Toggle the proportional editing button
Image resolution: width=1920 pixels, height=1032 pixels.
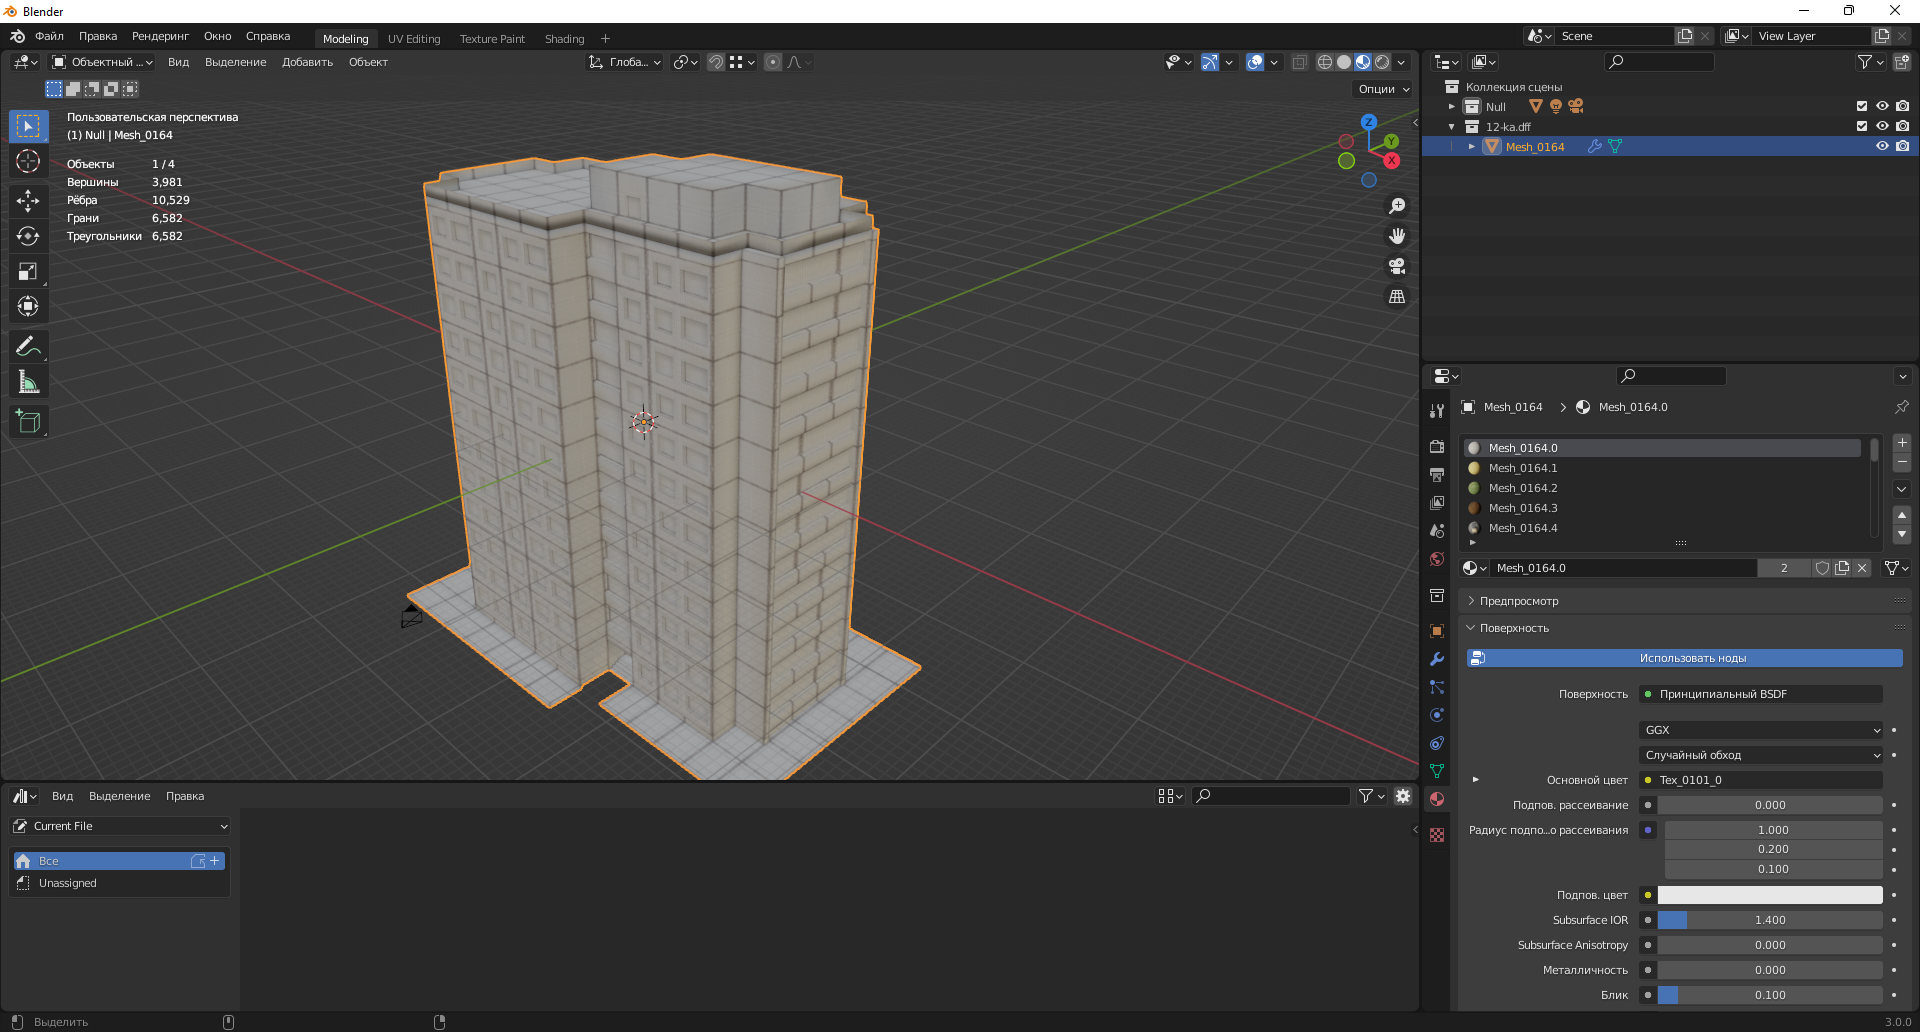tap(772, 62)
